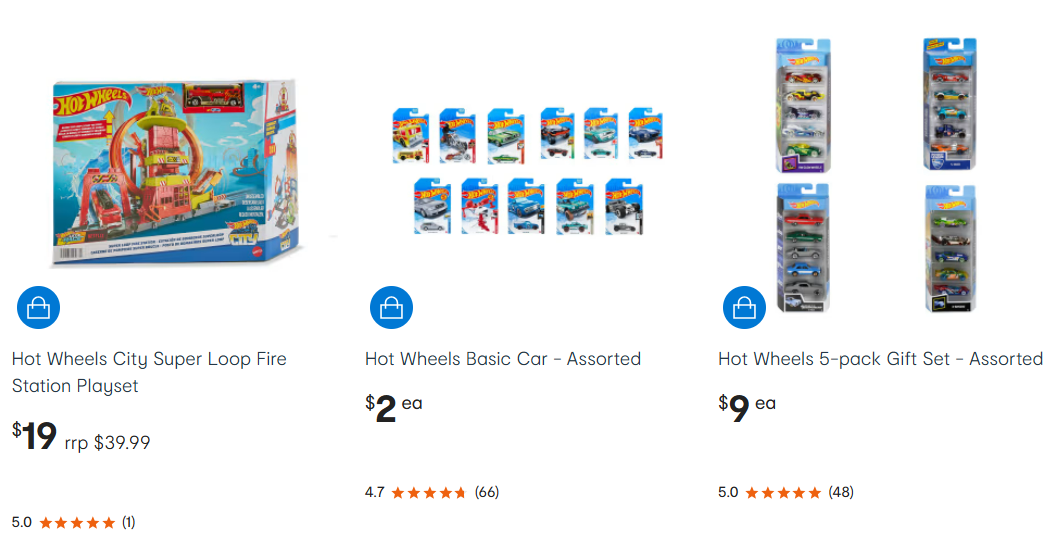
Task: Open the Hot Wheels 5-pack Gift Set title
Action: [x=880, y=359]
